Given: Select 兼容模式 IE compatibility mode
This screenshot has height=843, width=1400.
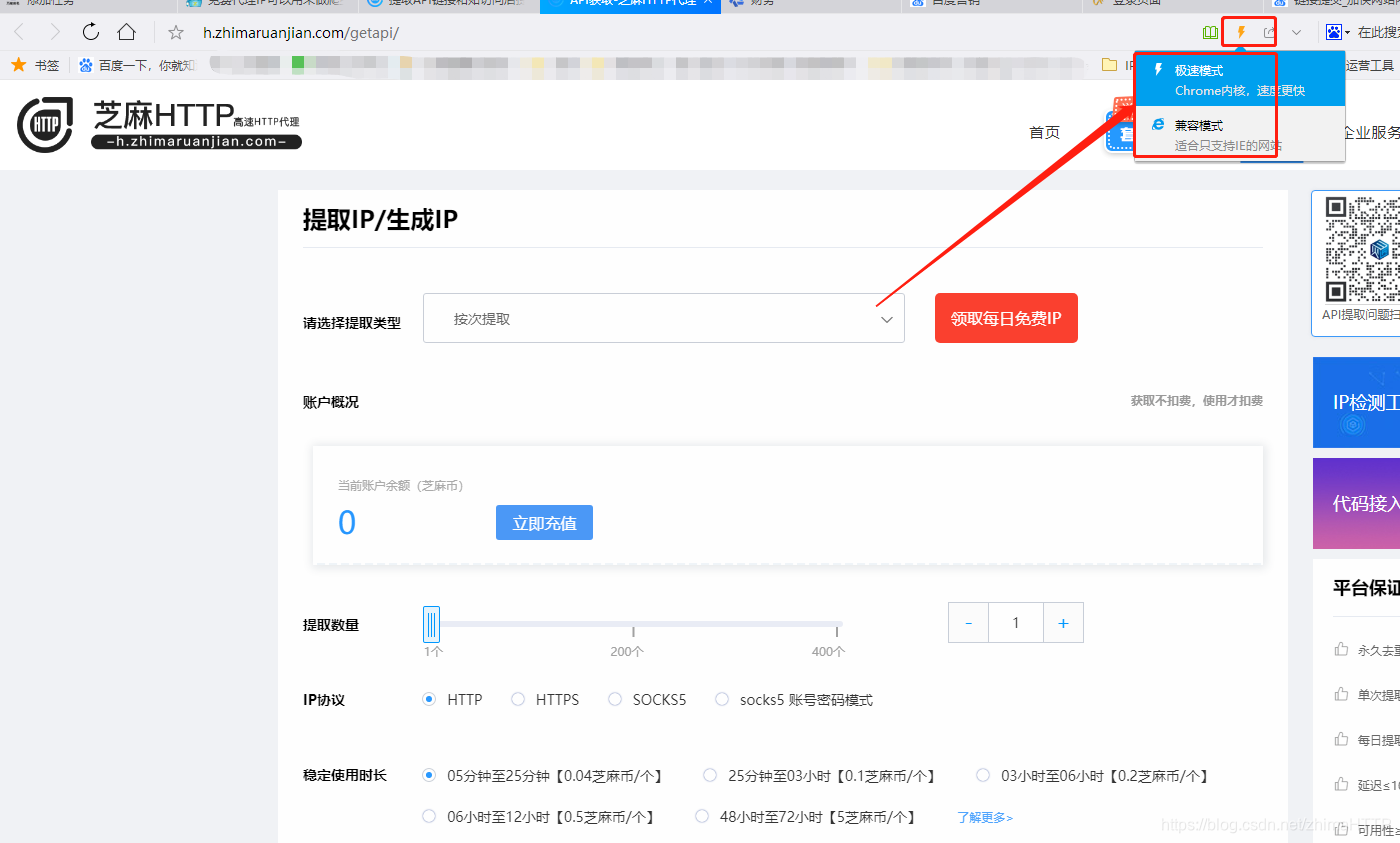Looking at the screenshot, I should (1240, 133).
